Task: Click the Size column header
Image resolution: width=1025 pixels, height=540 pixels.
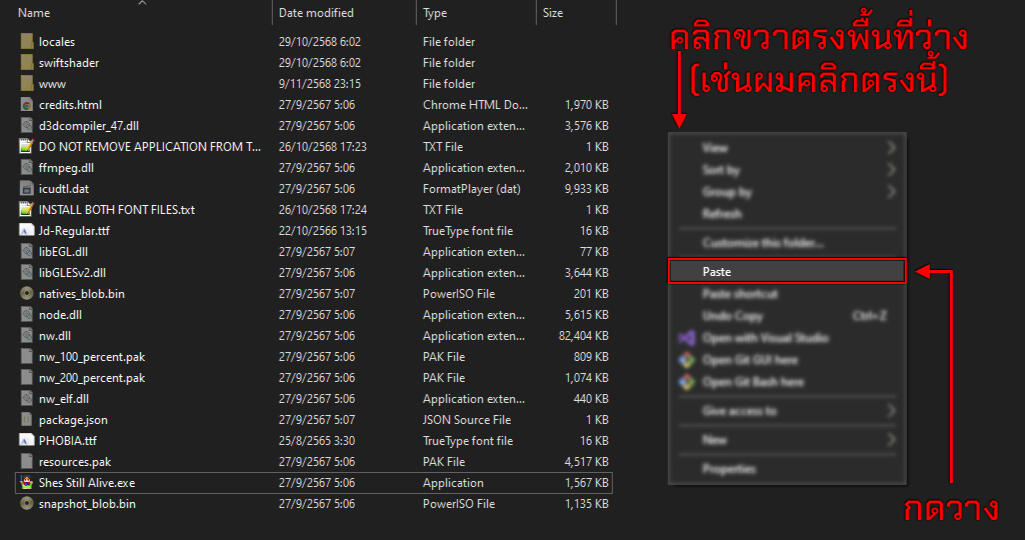Action: tap(553, 13)
